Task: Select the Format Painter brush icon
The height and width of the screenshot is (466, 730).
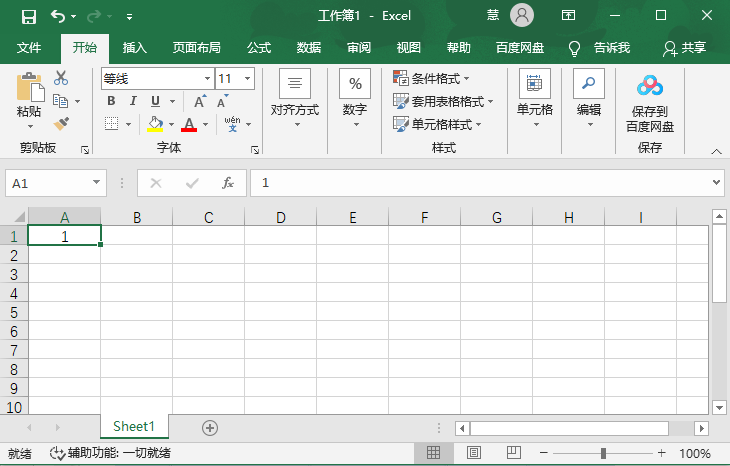Action: 62,124
